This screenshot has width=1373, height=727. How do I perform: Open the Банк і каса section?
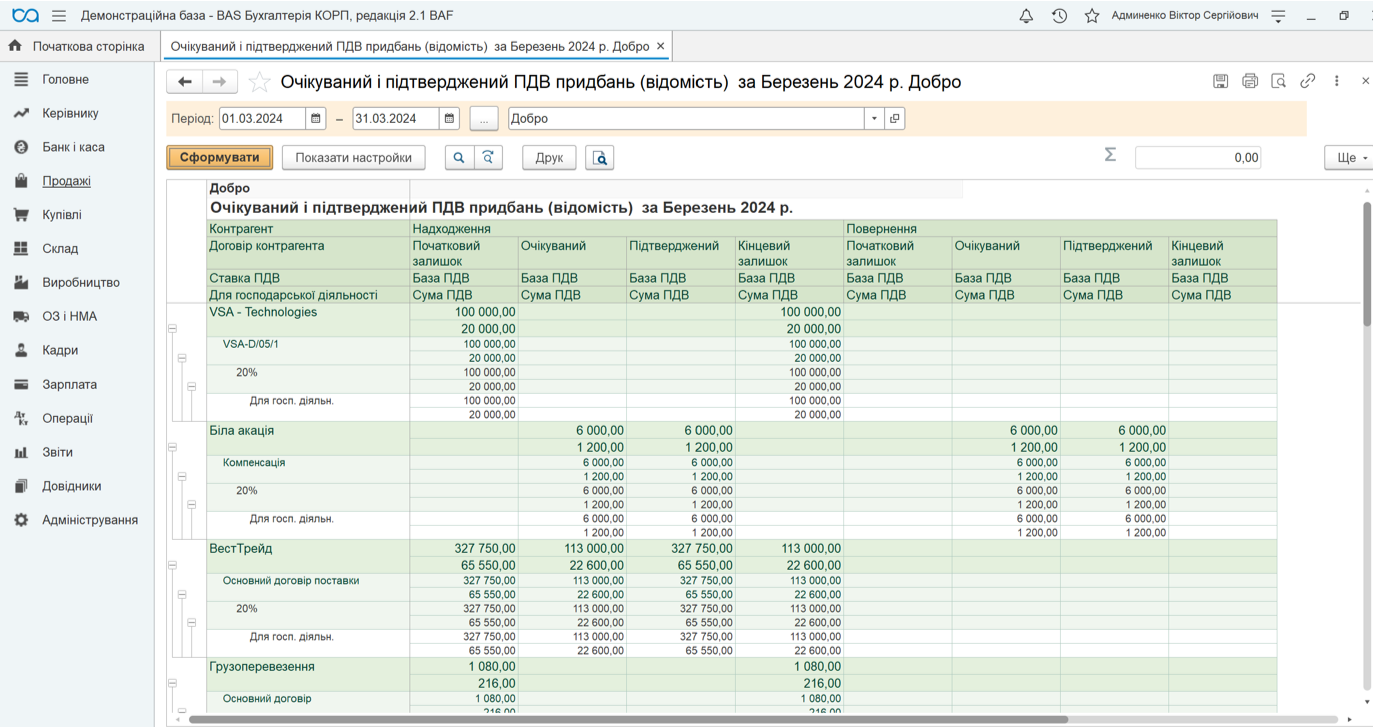pyautogui.click(x=73, y=147)
